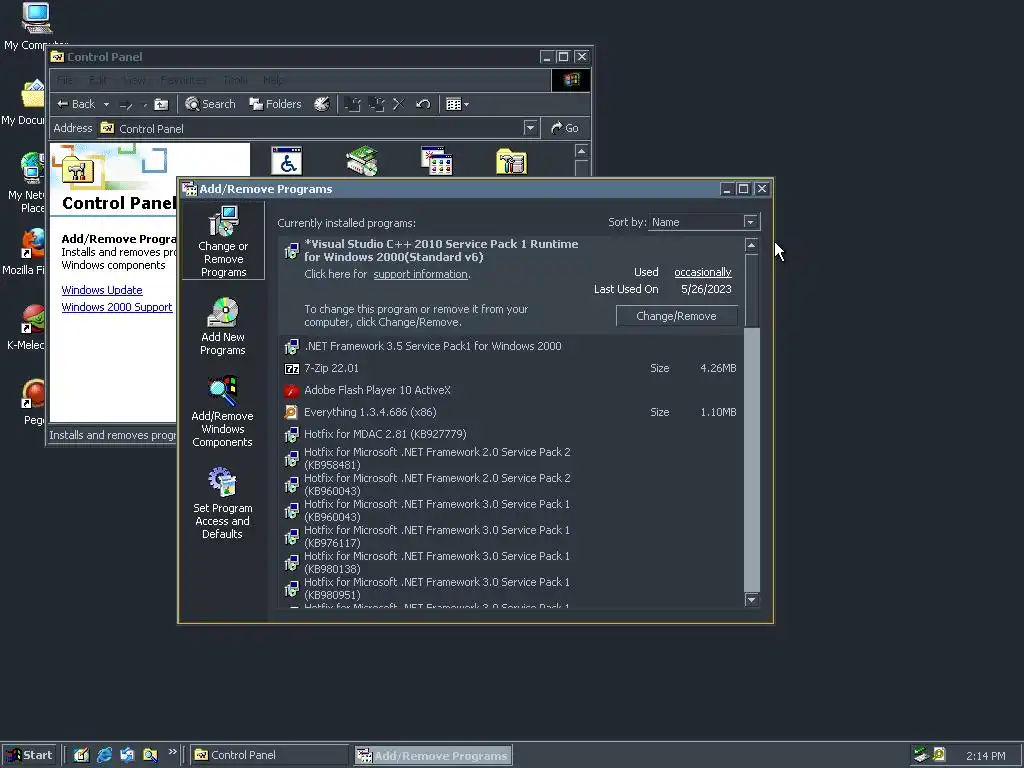Switch to Control Panel taskbar button
The width and height of the screenshot is (1024, 768).
pyautogui.click(x=270, y=755)
